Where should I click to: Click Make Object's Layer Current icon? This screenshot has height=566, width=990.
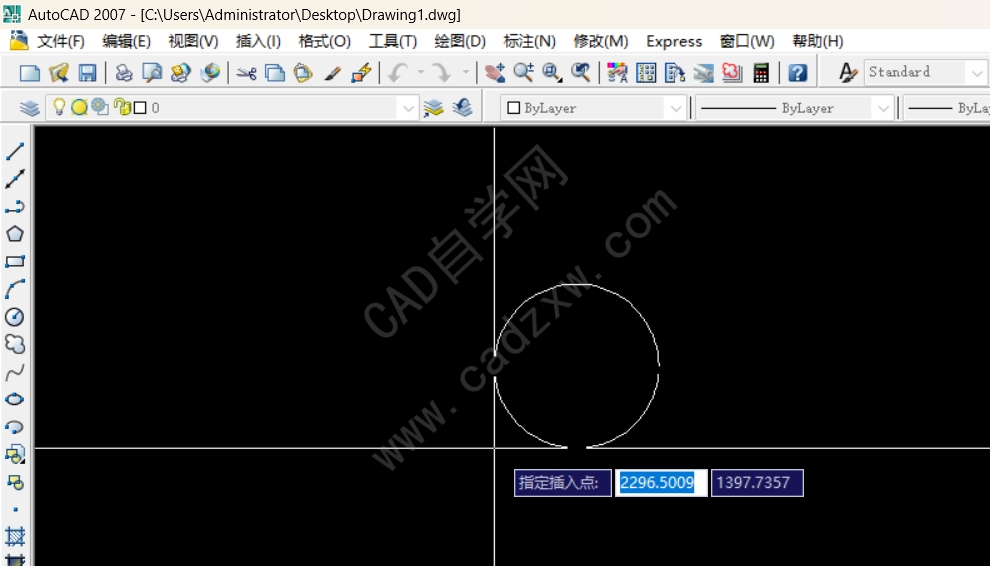433,108
